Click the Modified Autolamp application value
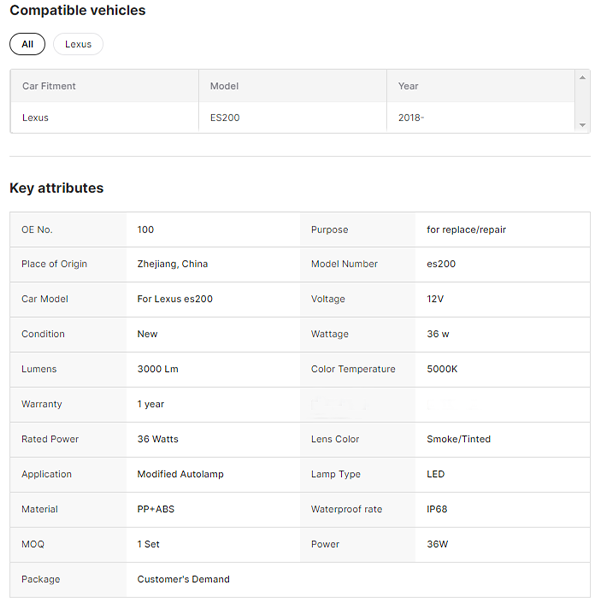 coord(180,474)
